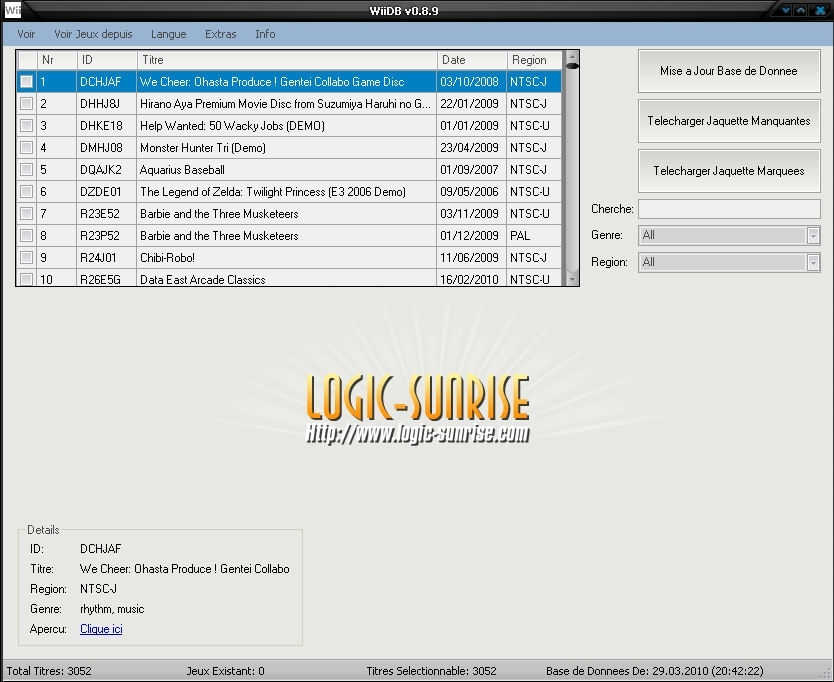Sort by the Region column header
This screenshot has width=834, height=682.
tap(534, 60)
